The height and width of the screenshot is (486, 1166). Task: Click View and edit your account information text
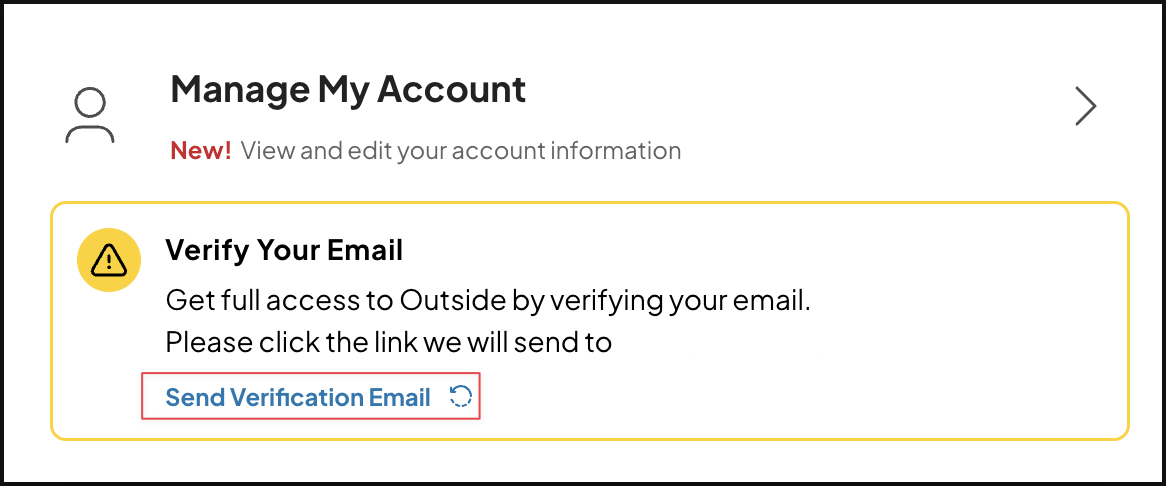point(461,152)
